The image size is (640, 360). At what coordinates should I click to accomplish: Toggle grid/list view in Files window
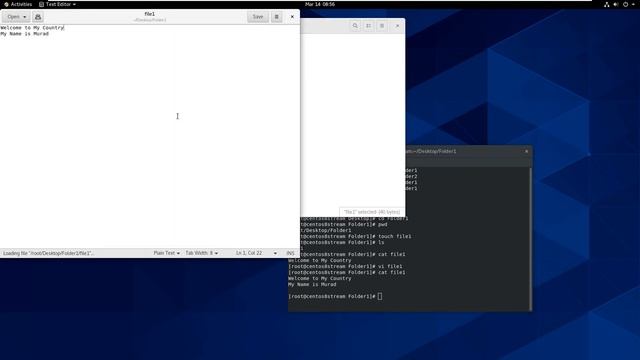(x=369, y=26)
